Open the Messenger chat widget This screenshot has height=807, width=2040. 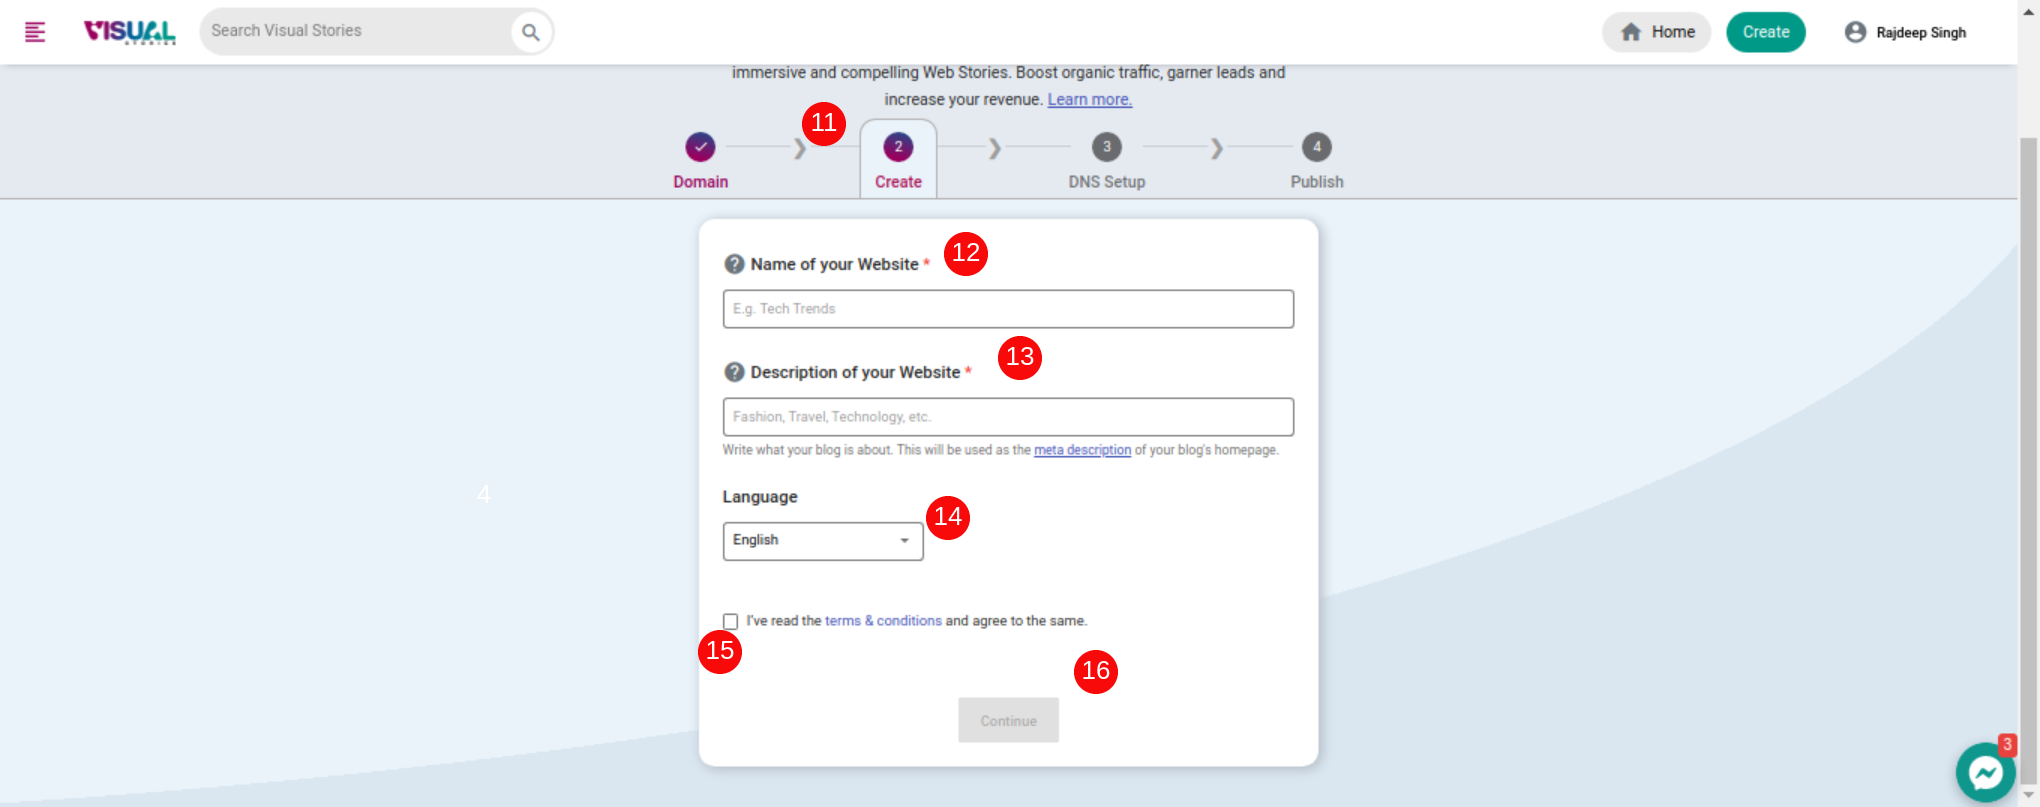[1985, 772]
